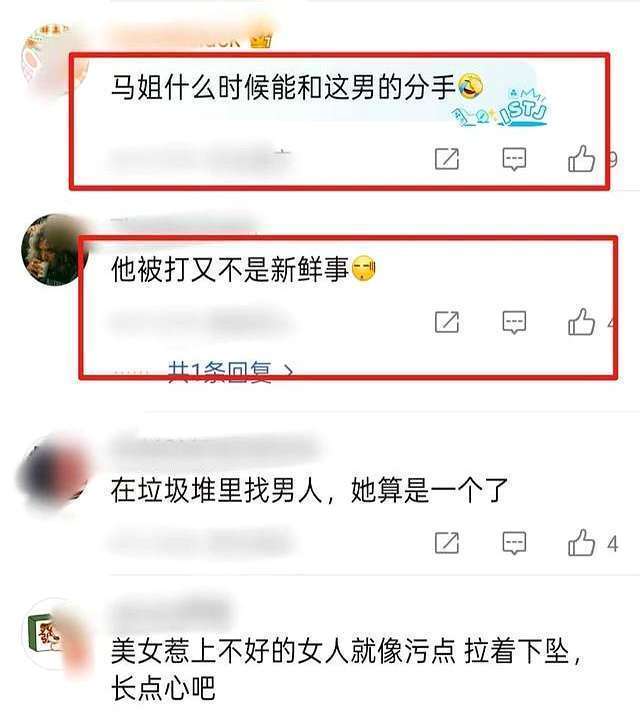Like the 在垃圾堆里找男人 comment
Image resolution: width=640 pixels, height=713 pixels.
click(x=581, y=542)
